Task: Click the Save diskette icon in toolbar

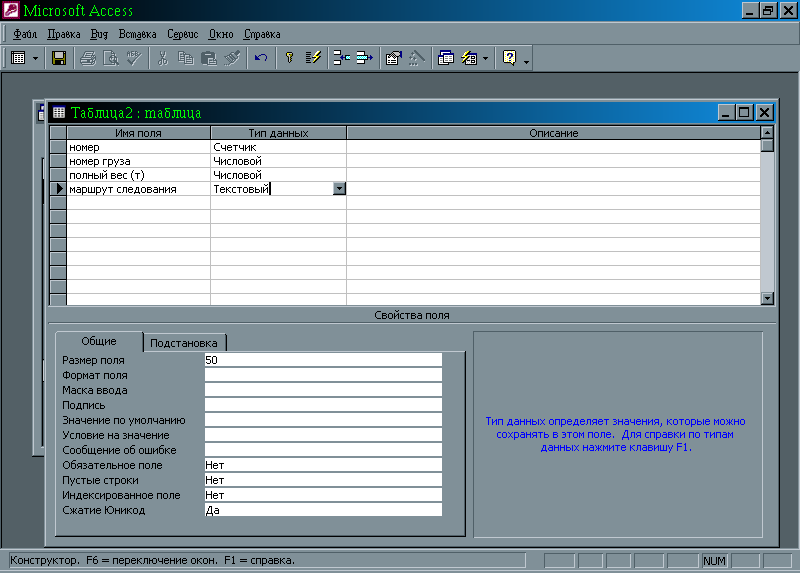Action: click(x=59, y=58)
